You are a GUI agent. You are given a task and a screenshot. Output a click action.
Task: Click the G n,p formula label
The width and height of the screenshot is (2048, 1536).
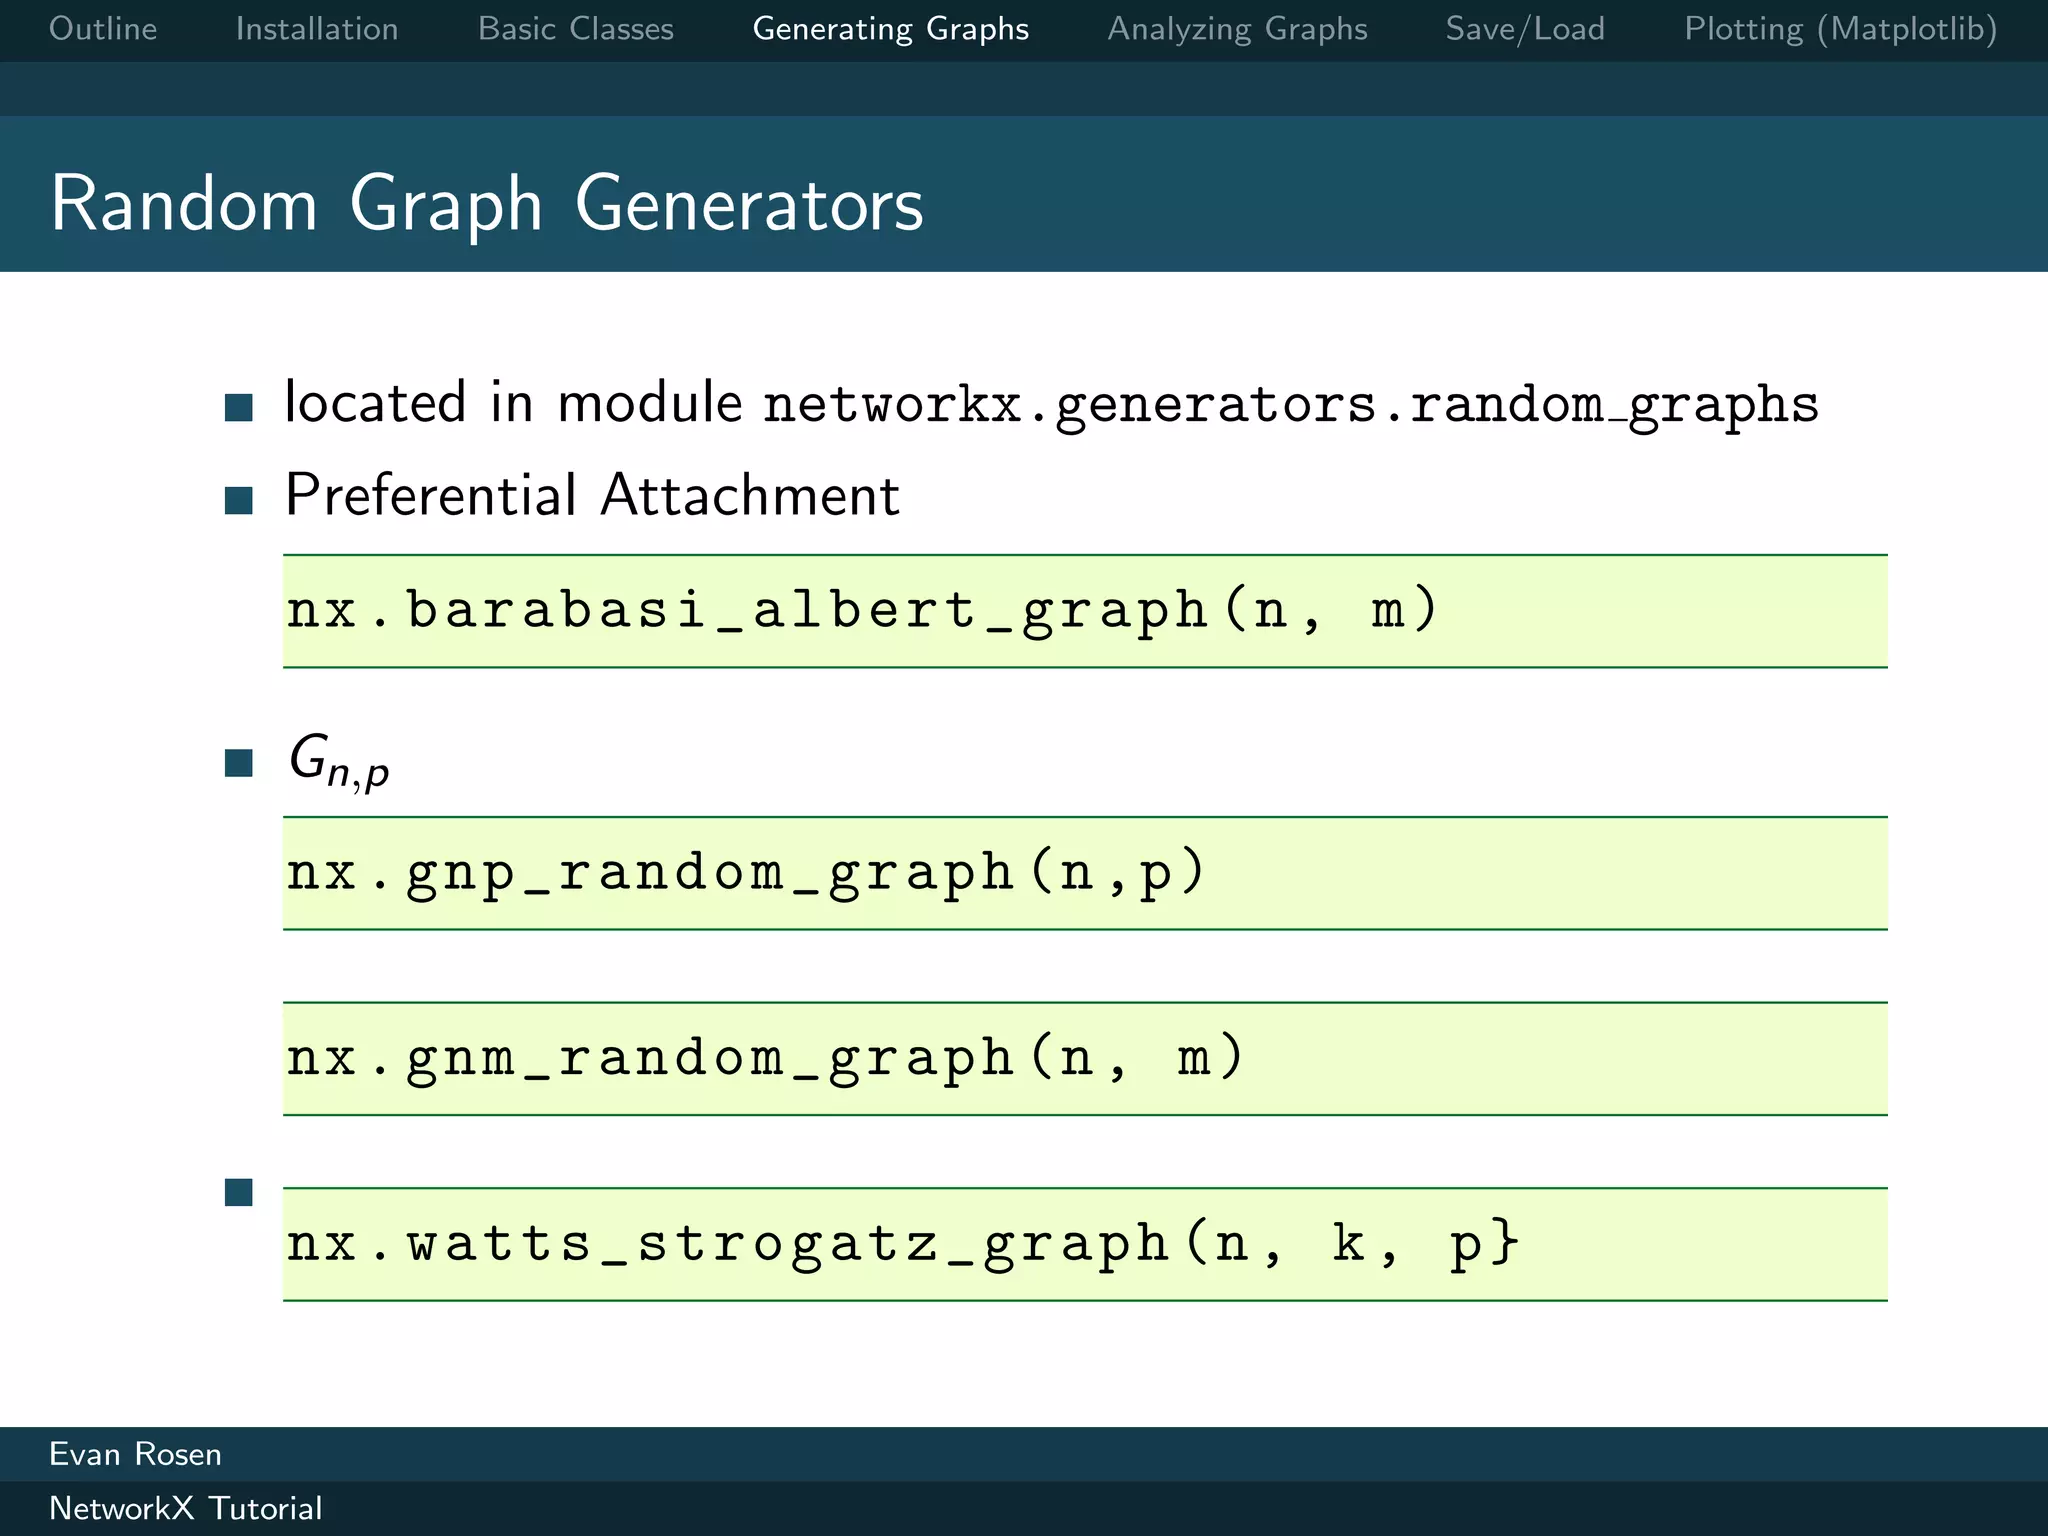pos(338,762)
